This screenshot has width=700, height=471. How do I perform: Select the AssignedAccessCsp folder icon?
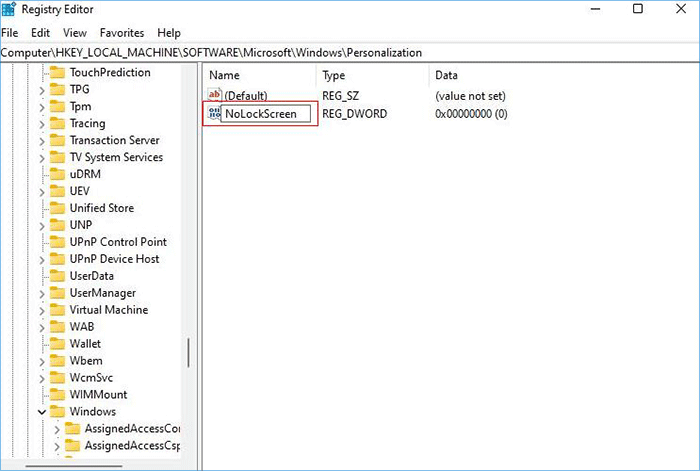click(72, 445)
